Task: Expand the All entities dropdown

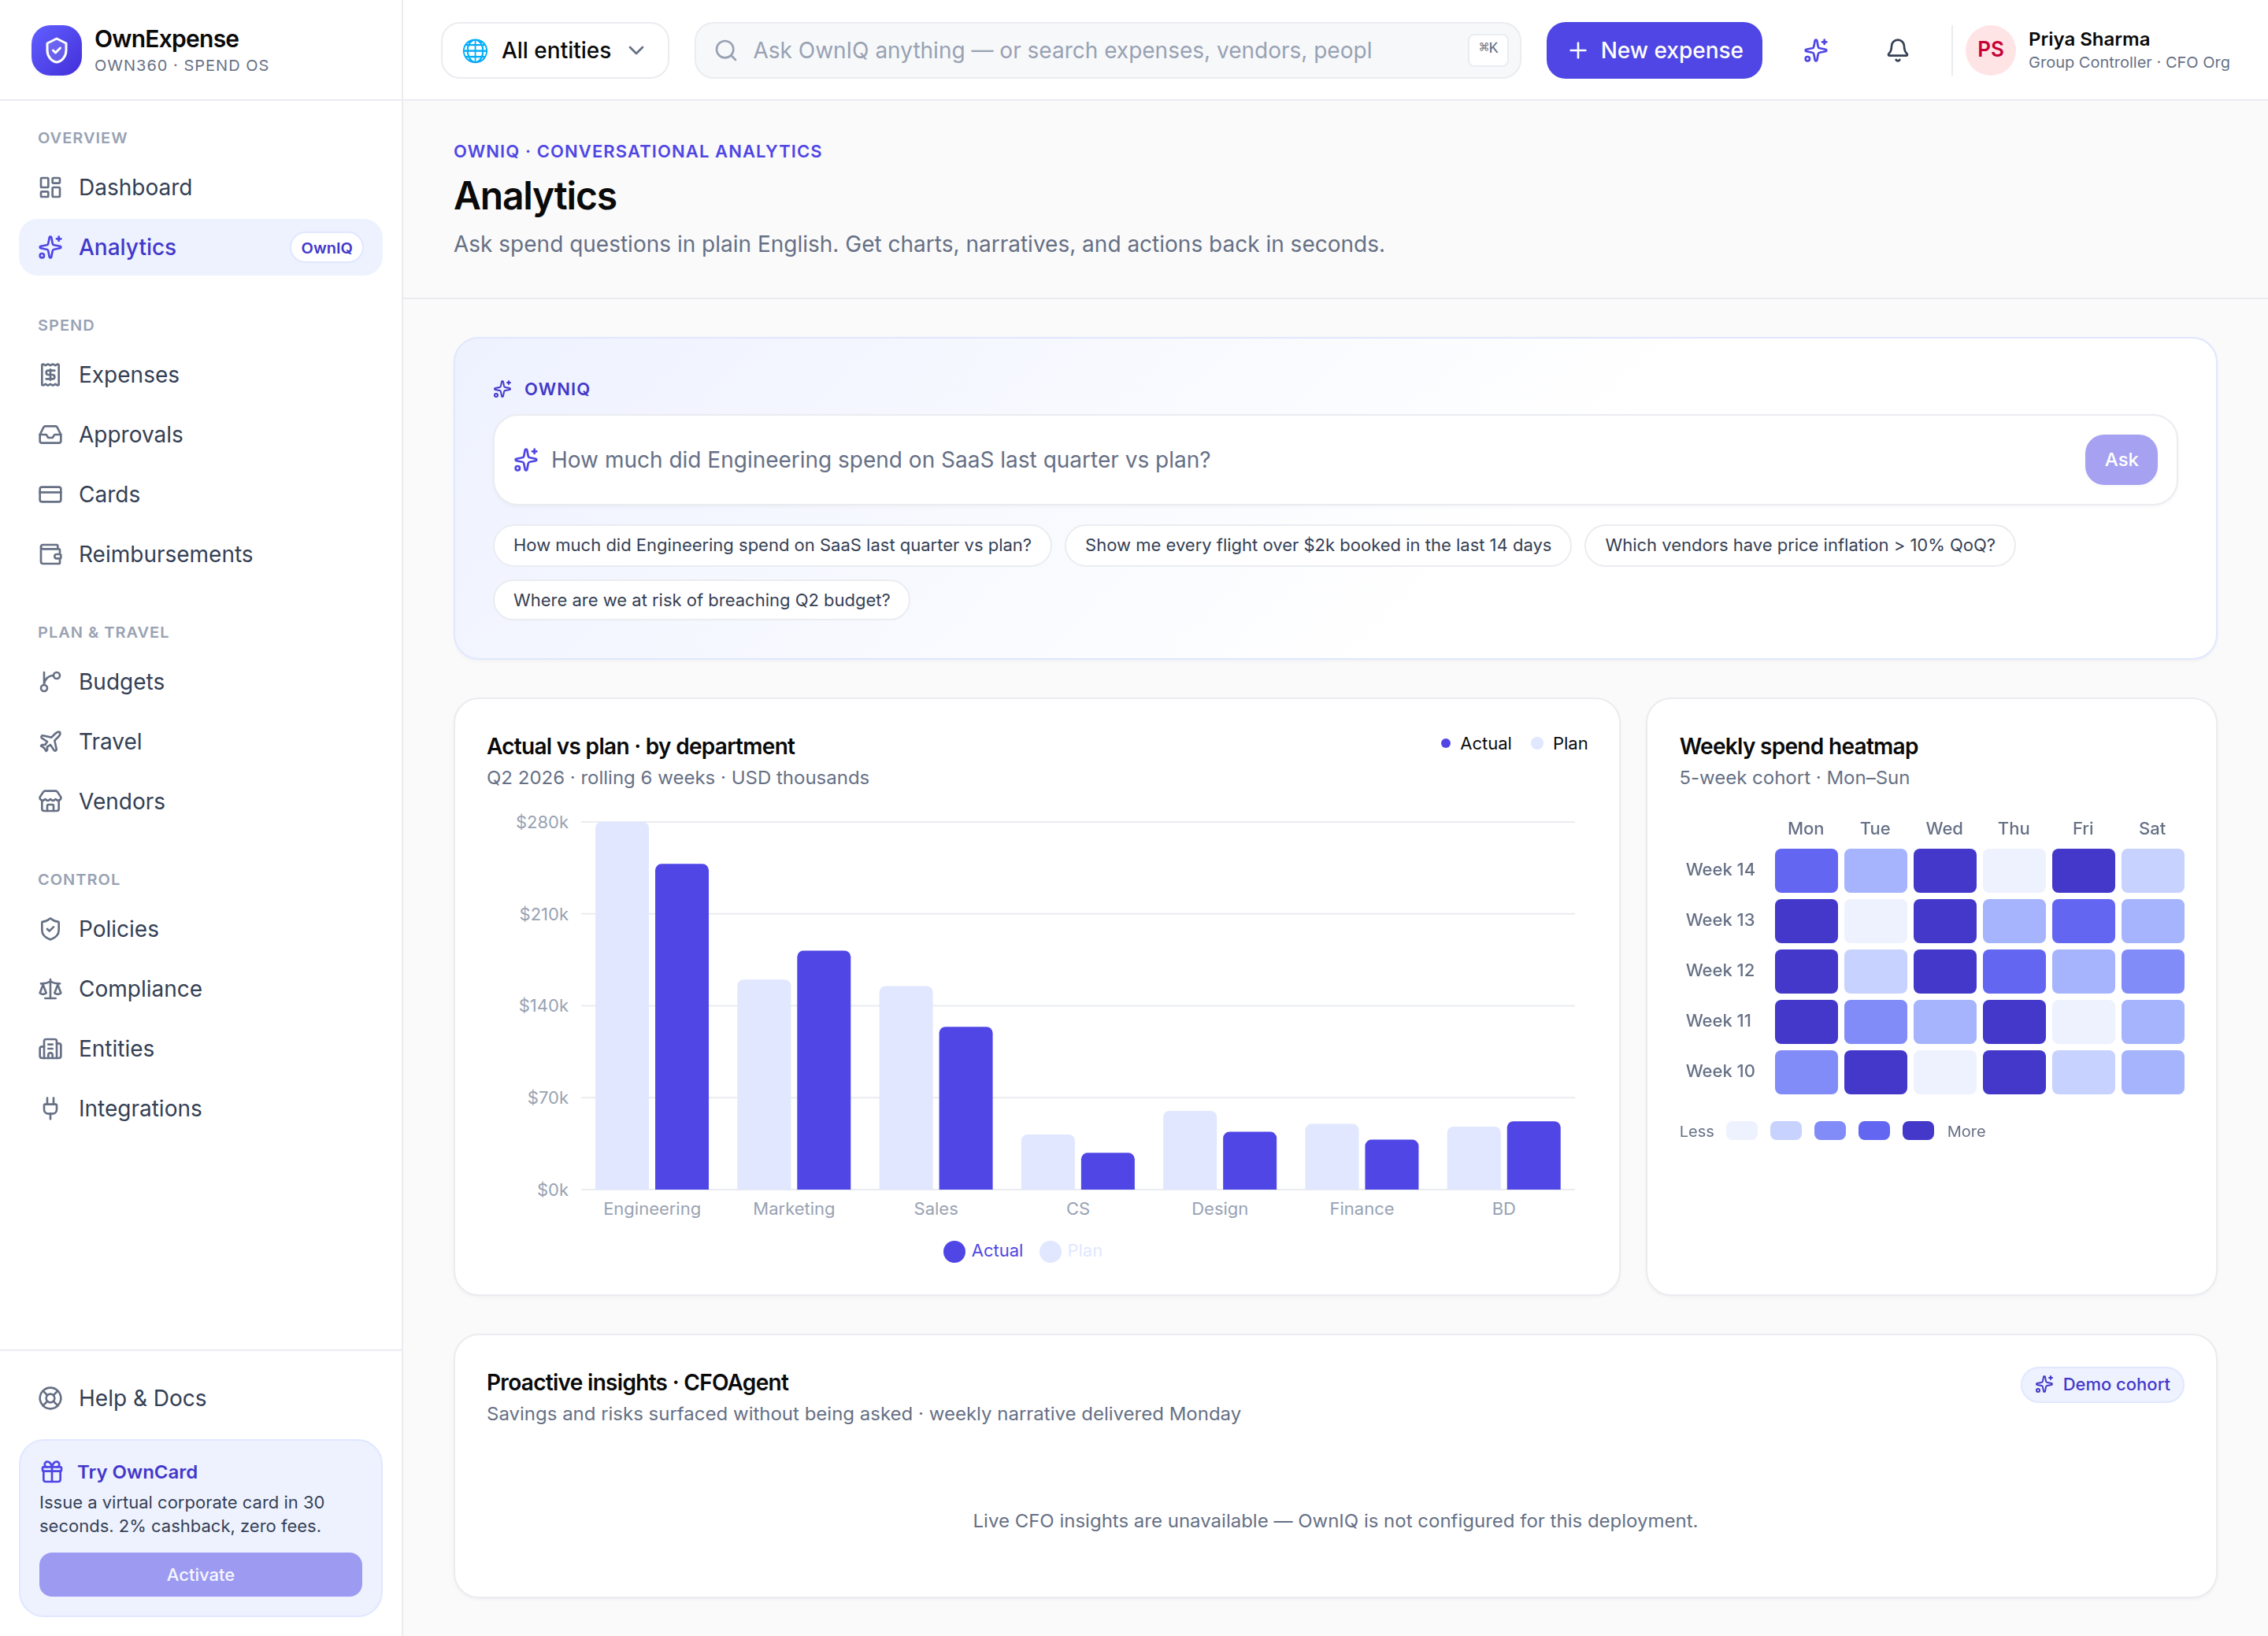Action: coord(555,50)
